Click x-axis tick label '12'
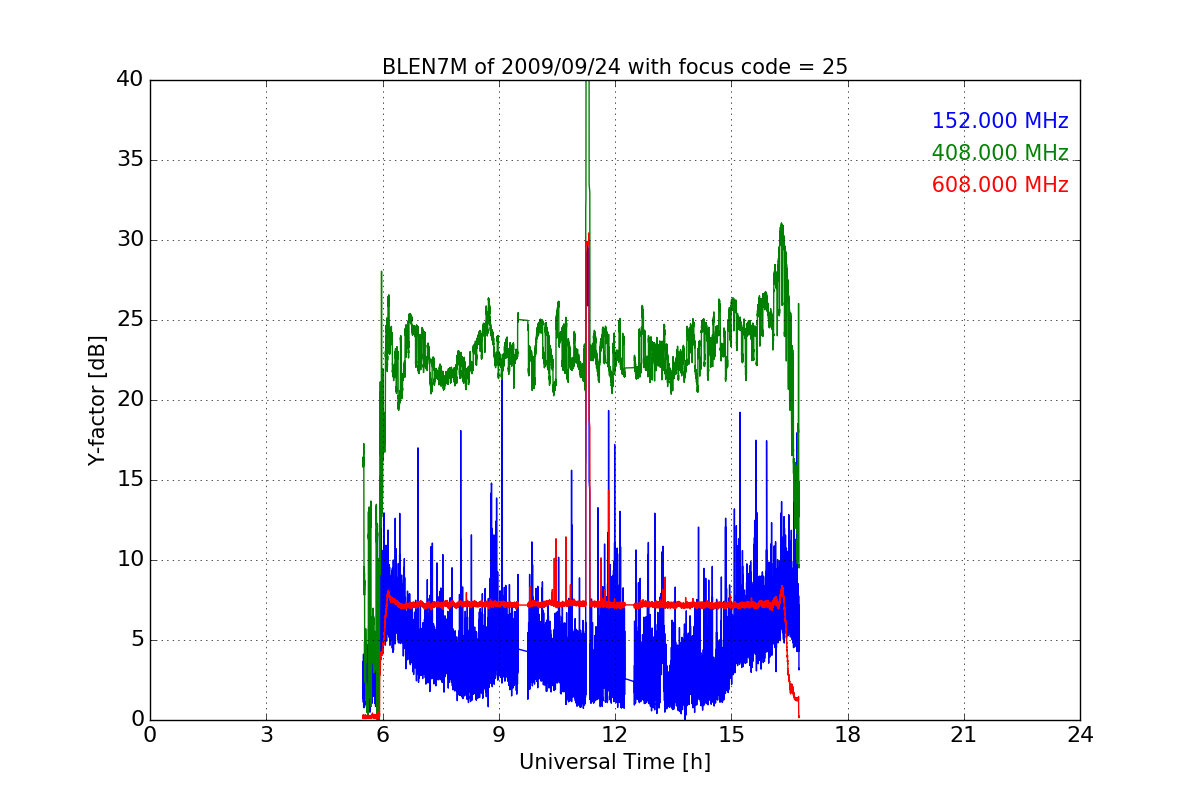 coord(615,734)
